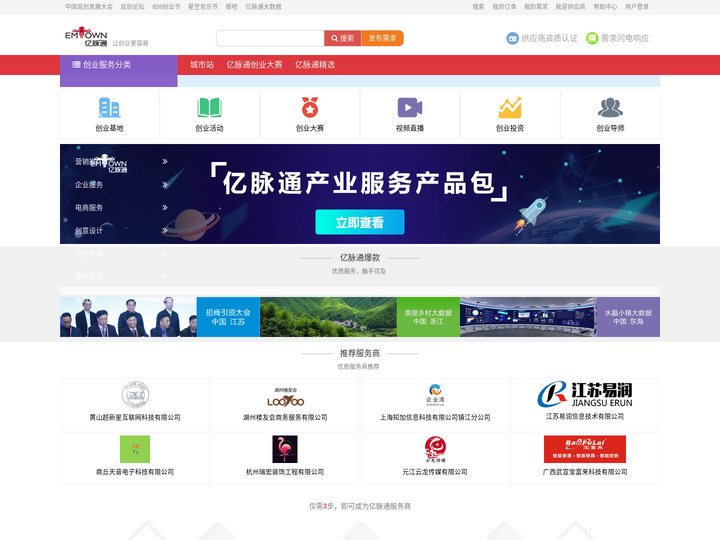
Task: Select 城市站 in the red navigation bar
Action: pyautogui.click(x=202, y=65)
